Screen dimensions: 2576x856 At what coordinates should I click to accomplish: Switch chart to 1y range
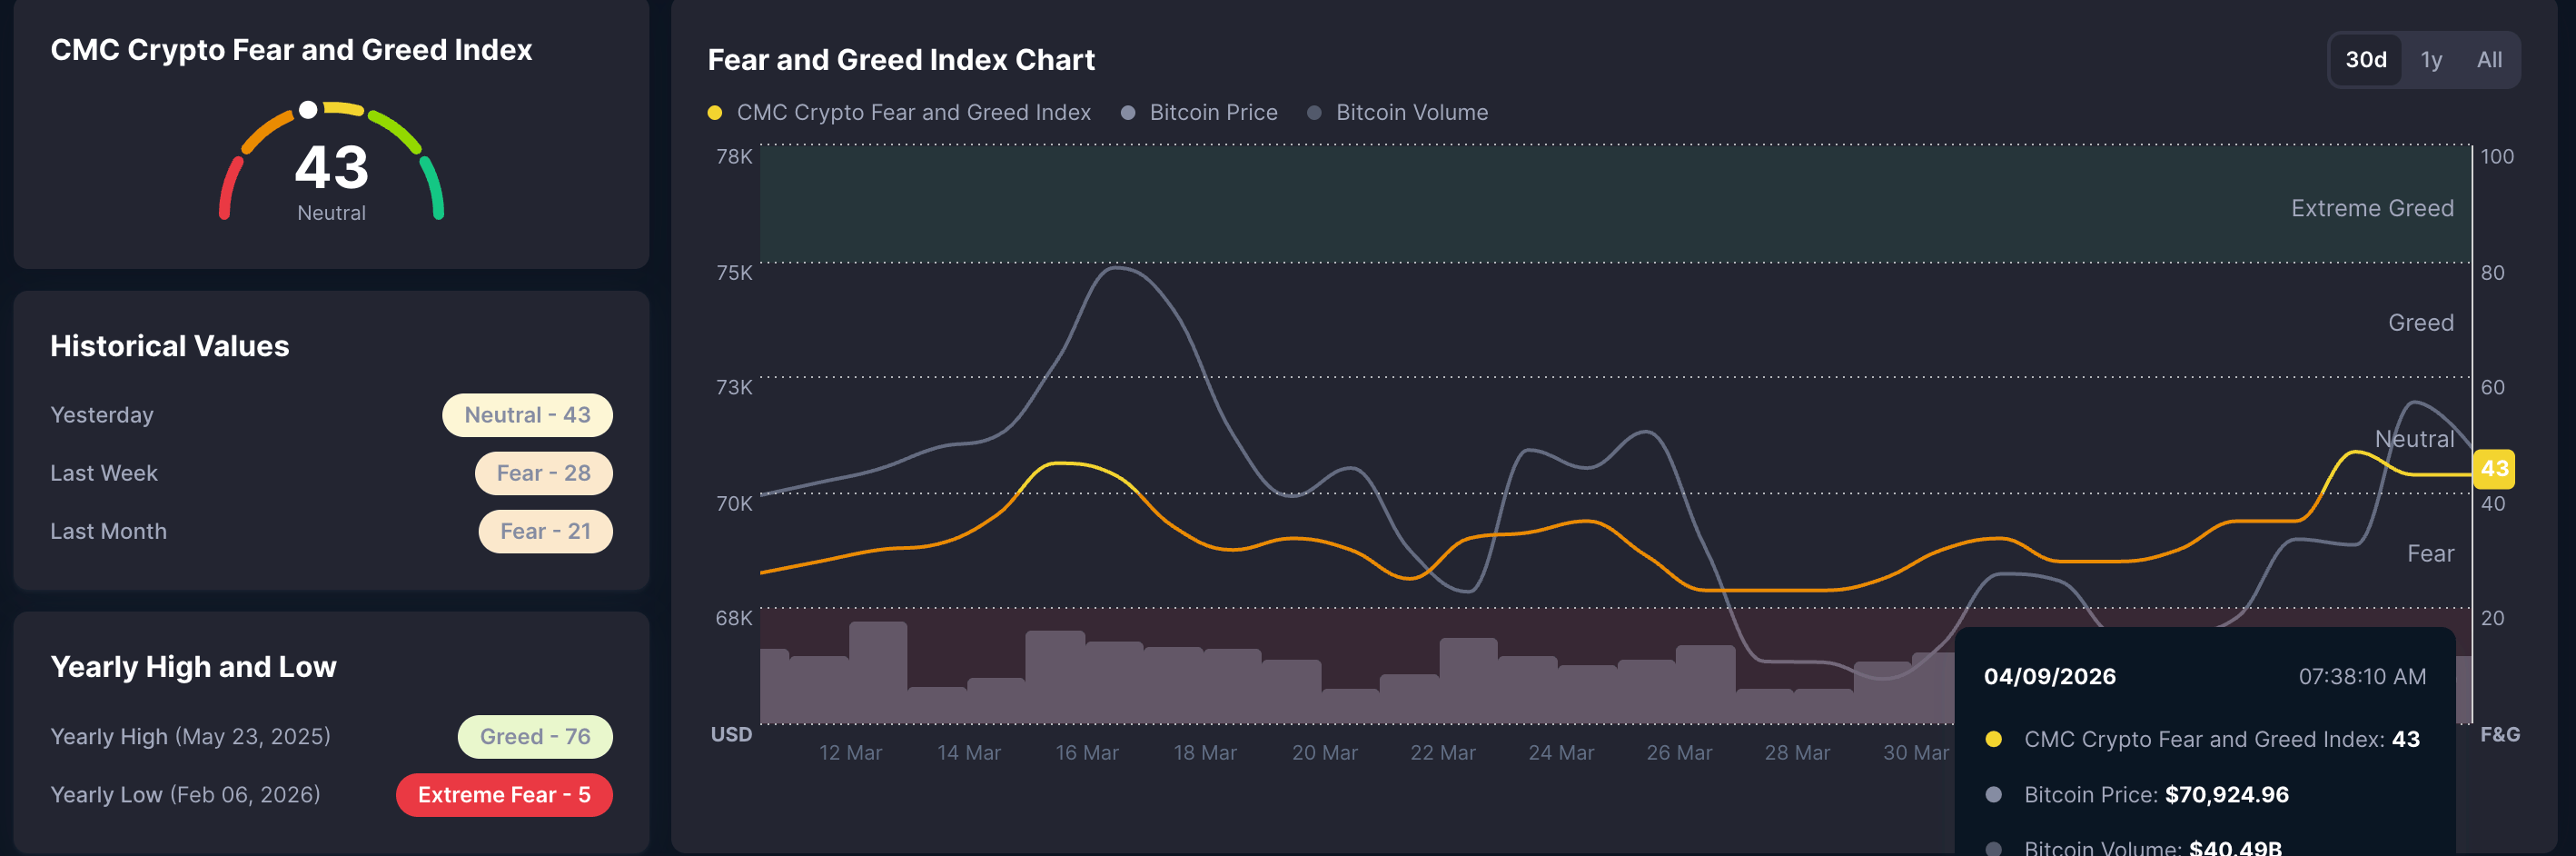2431,60
